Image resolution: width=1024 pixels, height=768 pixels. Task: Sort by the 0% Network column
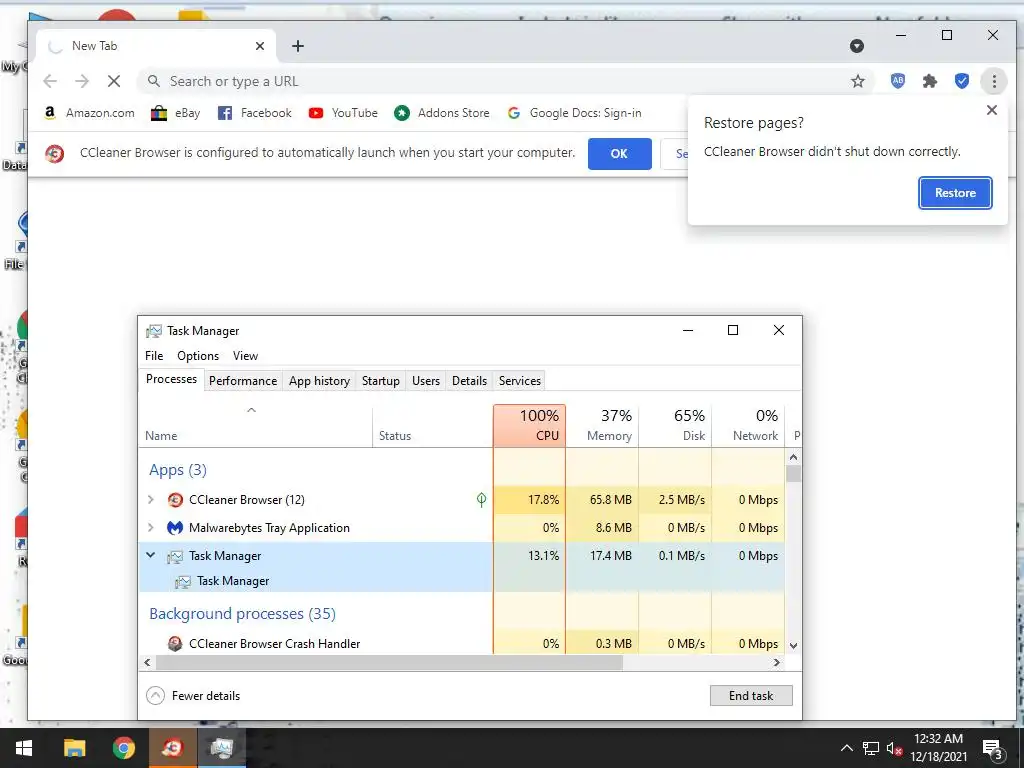[748, 426]
